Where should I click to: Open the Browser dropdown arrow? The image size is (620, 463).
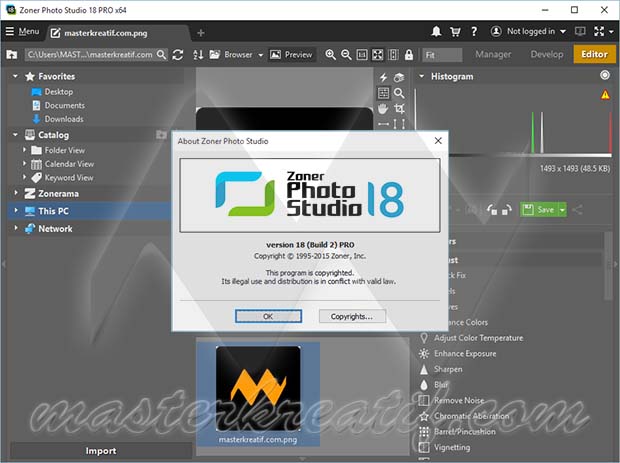261,55
